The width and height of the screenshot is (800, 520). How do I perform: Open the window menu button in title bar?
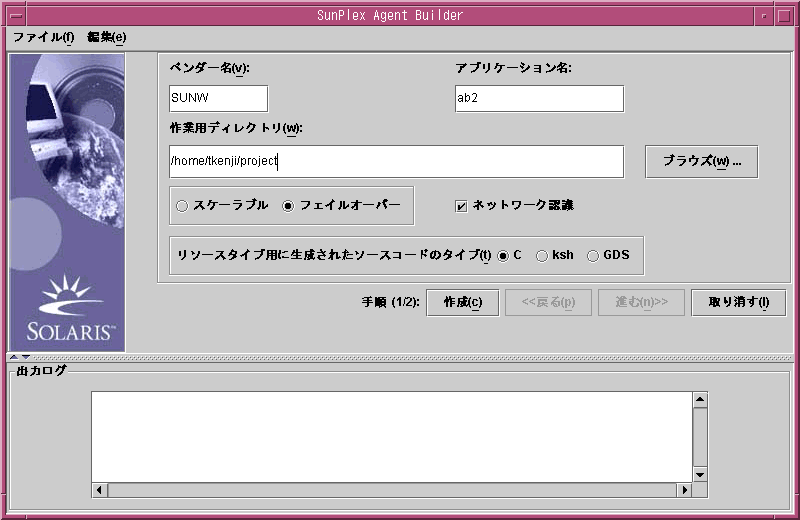coord(16,15)
